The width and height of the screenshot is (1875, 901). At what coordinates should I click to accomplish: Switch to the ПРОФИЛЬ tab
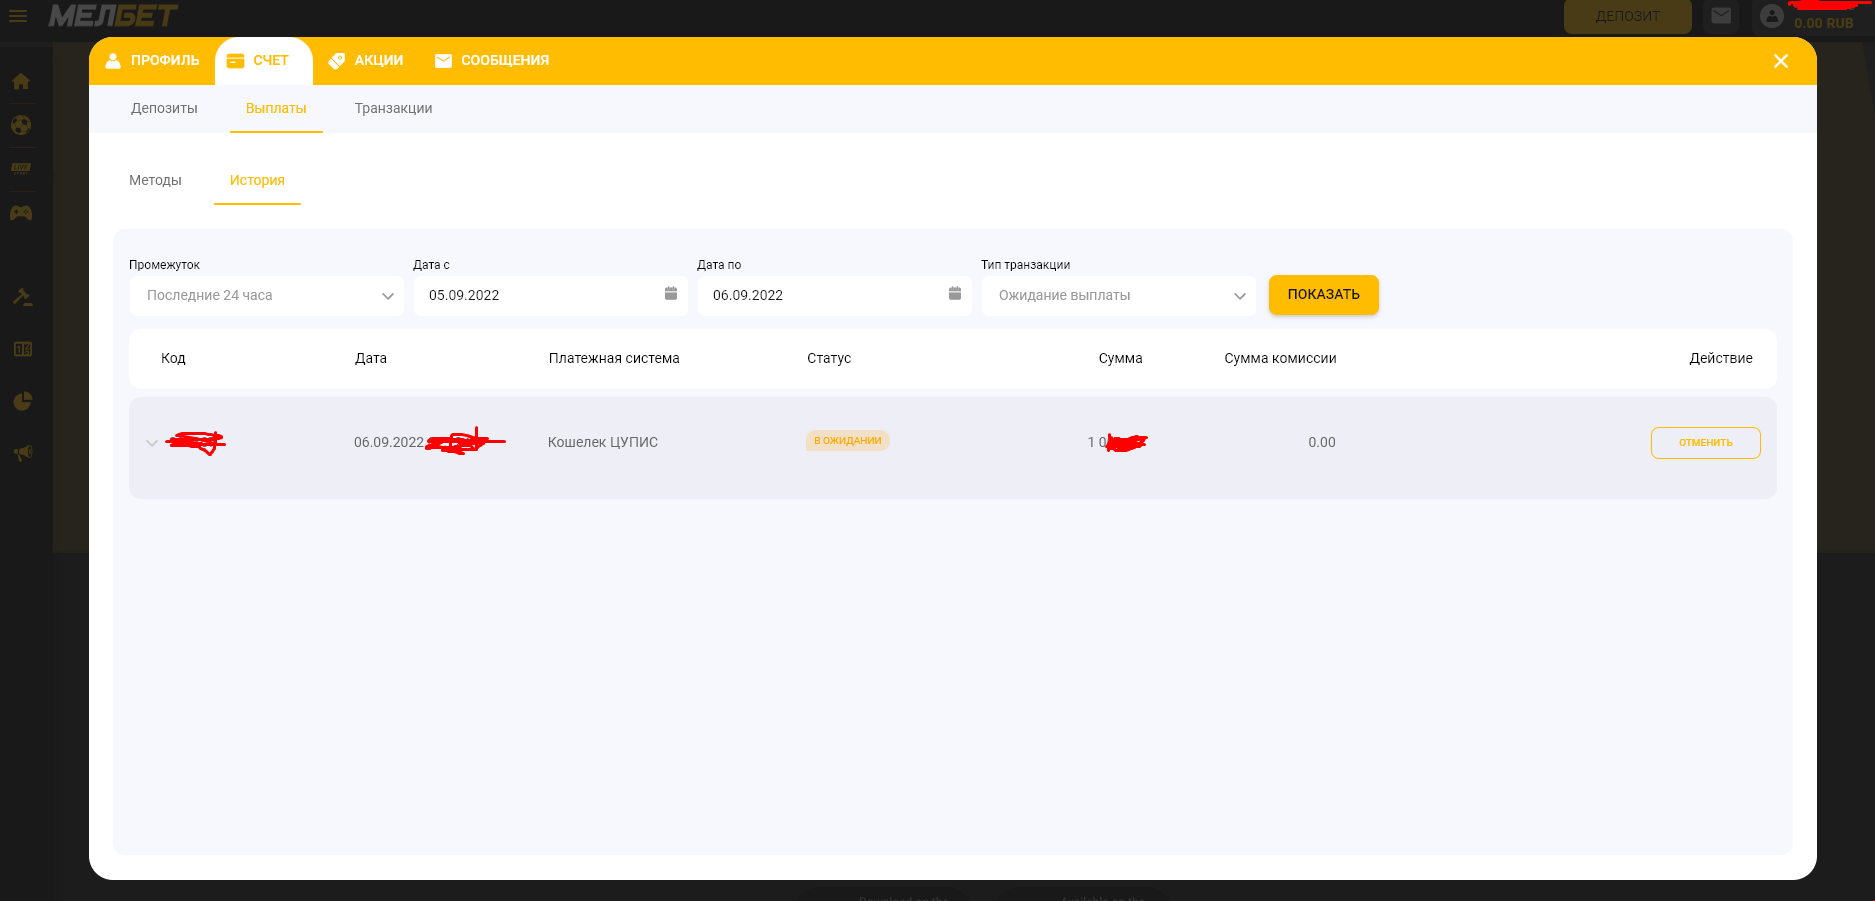pos(153,61)
